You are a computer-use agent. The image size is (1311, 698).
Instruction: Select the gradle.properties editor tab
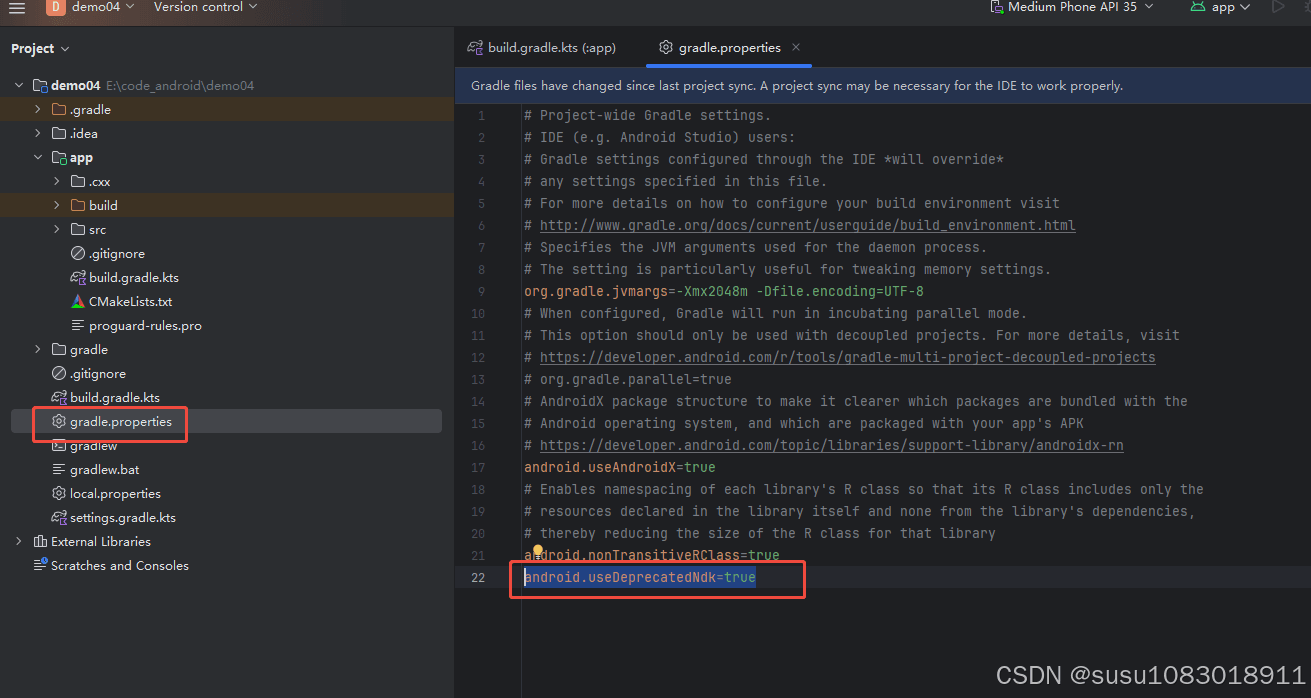tap(729, 47)
